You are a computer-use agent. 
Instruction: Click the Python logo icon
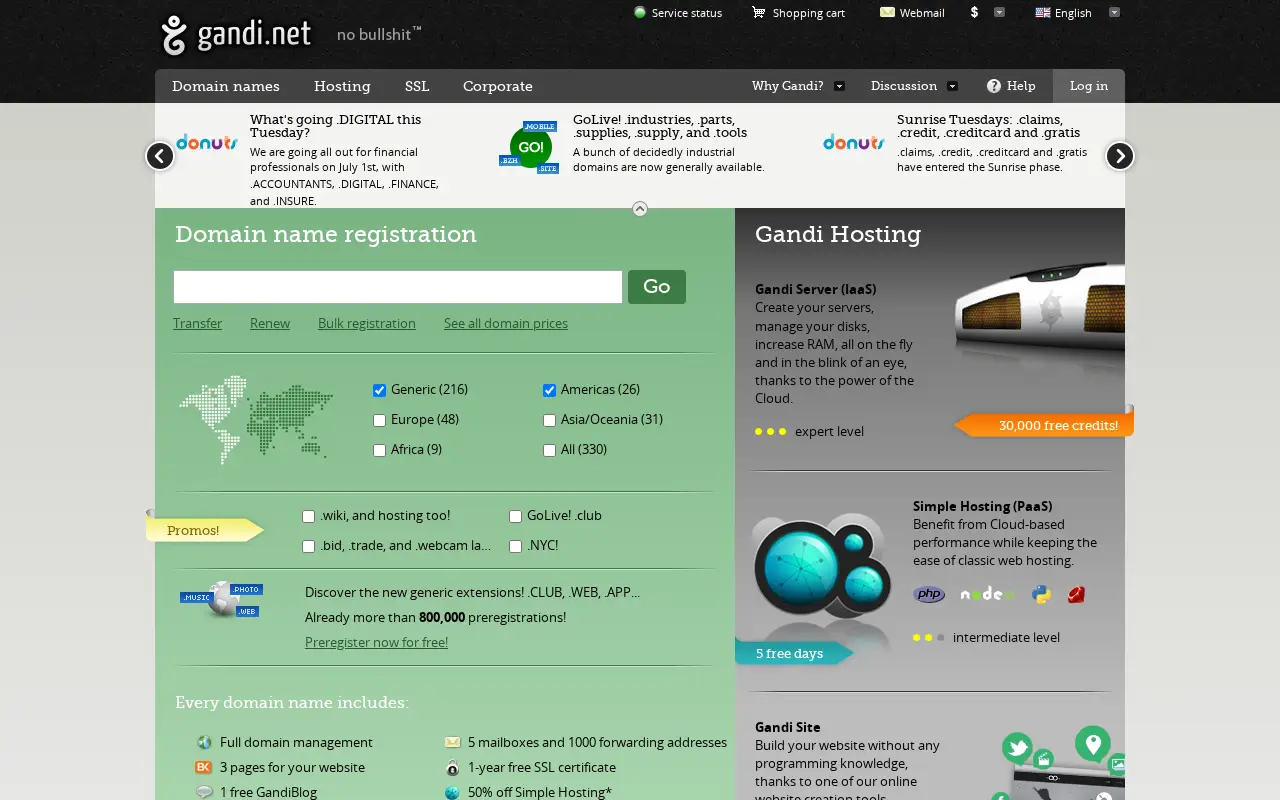(x=1041, y=594)
